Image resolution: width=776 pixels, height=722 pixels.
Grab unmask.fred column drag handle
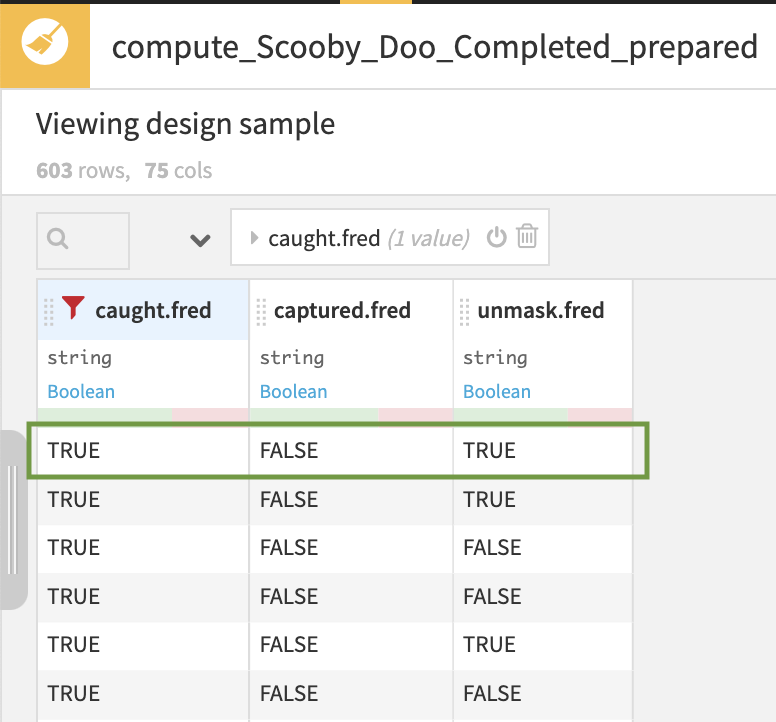[x=465, y=311]
